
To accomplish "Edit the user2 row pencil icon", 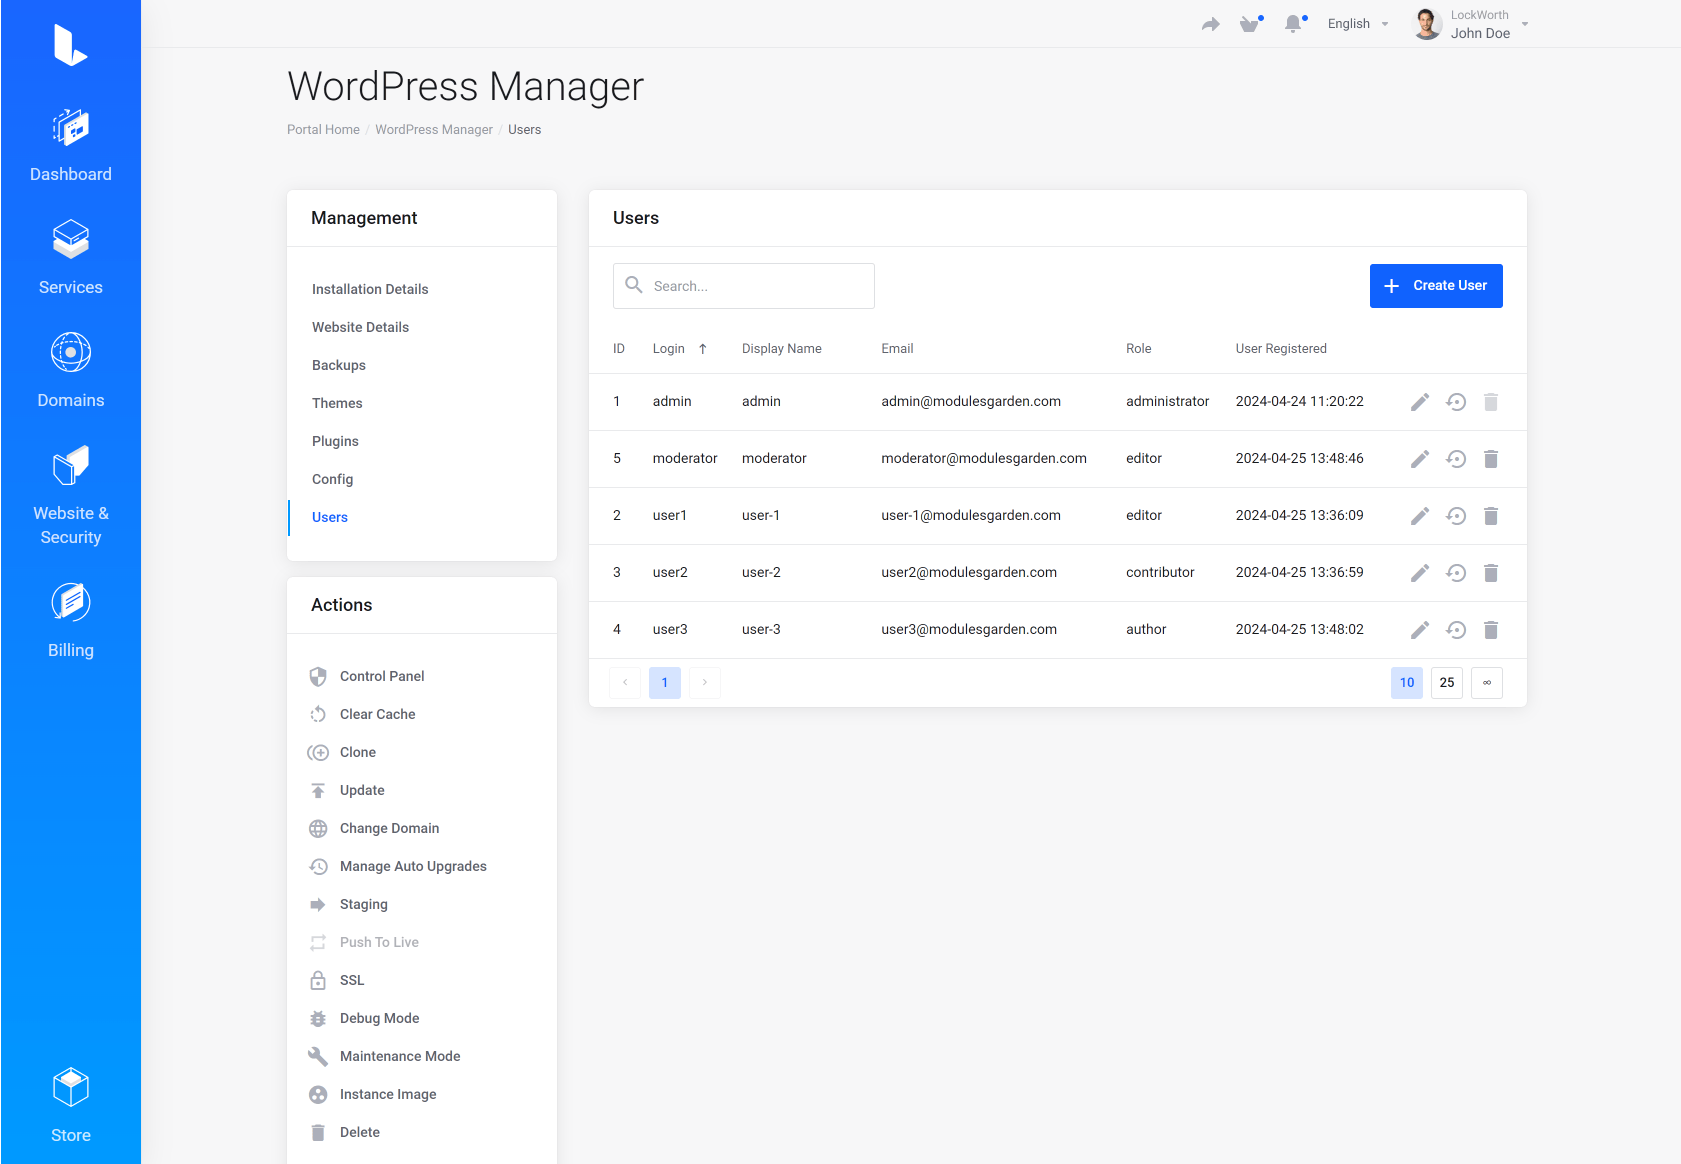I will pyautogui.click(x=1420, y=573).
